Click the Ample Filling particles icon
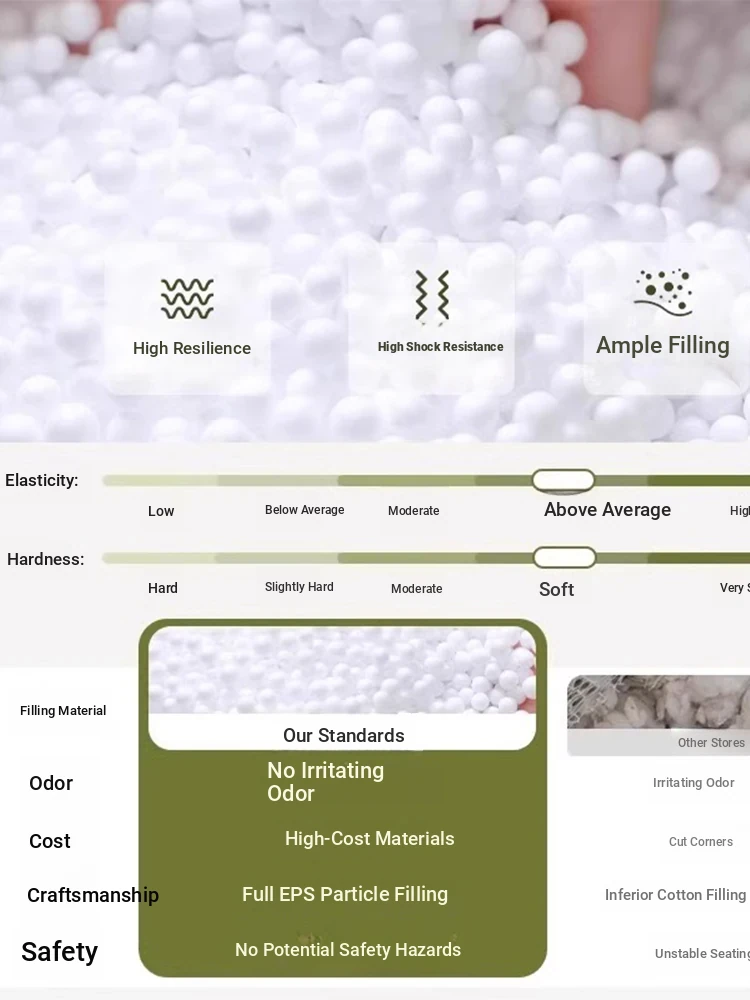Viewport: 750px width, 1000px height. pos(663,292)
